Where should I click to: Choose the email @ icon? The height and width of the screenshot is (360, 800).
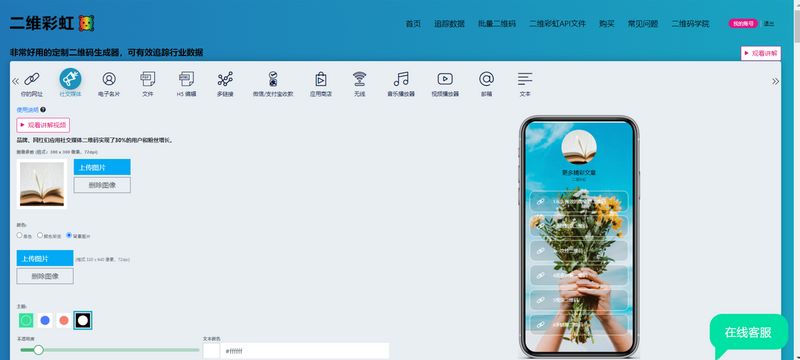click(x=486, y=79)
